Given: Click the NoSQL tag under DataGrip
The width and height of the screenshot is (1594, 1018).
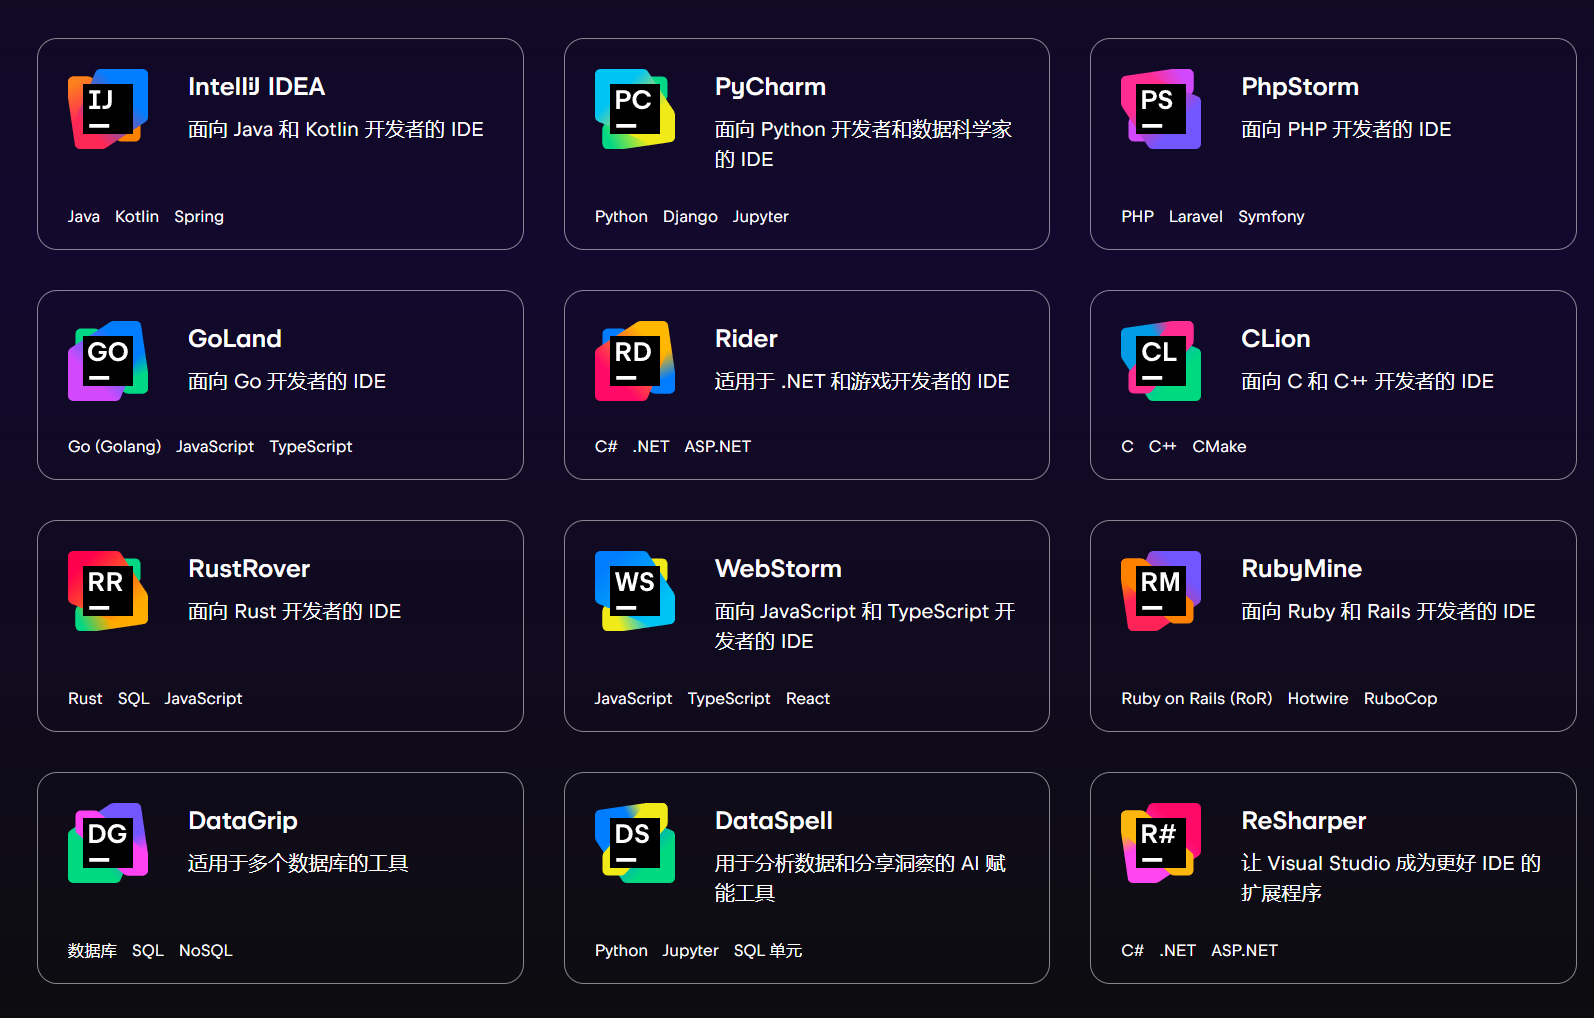Looking at the screenshot, I should [x=205, y=951].
